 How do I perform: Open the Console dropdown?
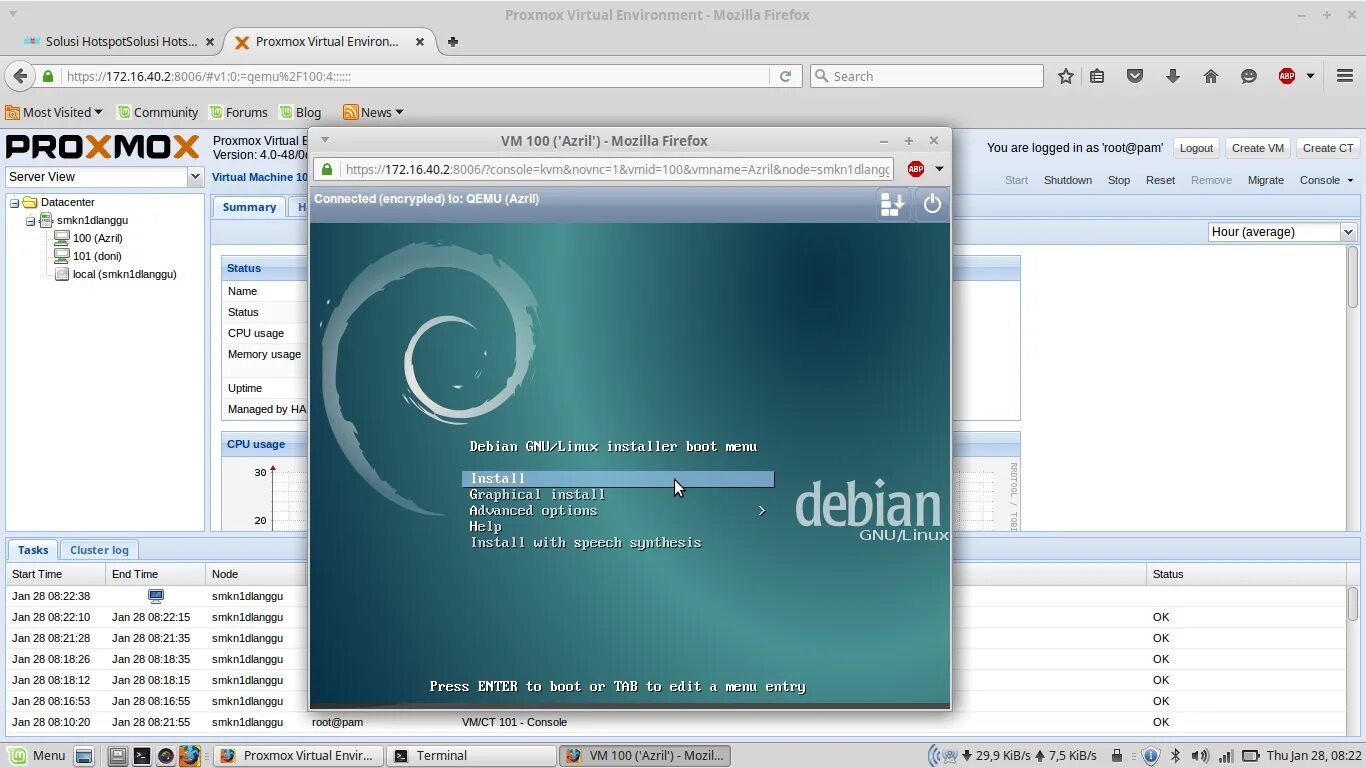click(1326, 180)
